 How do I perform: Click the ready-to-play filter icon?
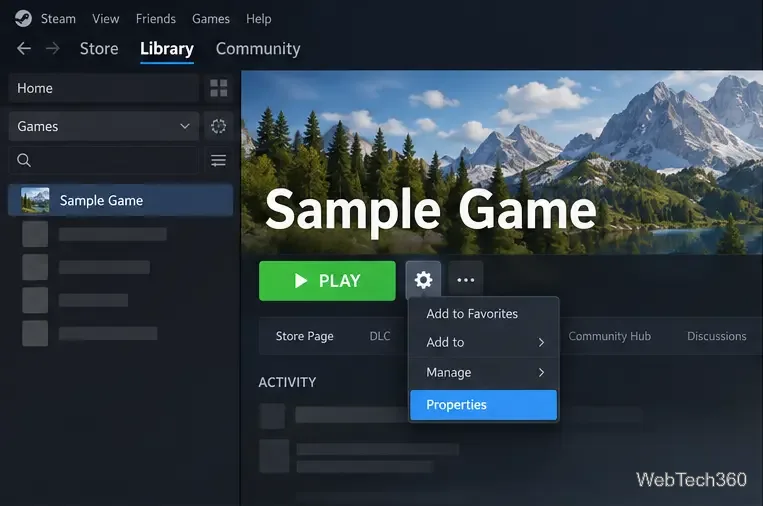click(218, 126)
